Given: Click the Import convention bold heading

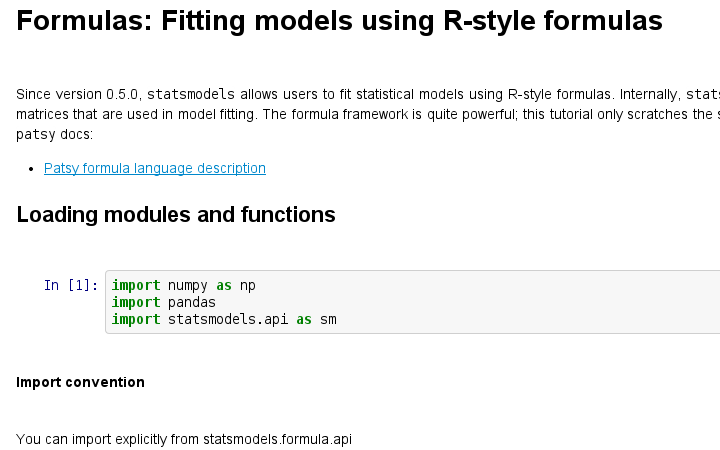Looking at the screenshot, I should click(81, 382).
